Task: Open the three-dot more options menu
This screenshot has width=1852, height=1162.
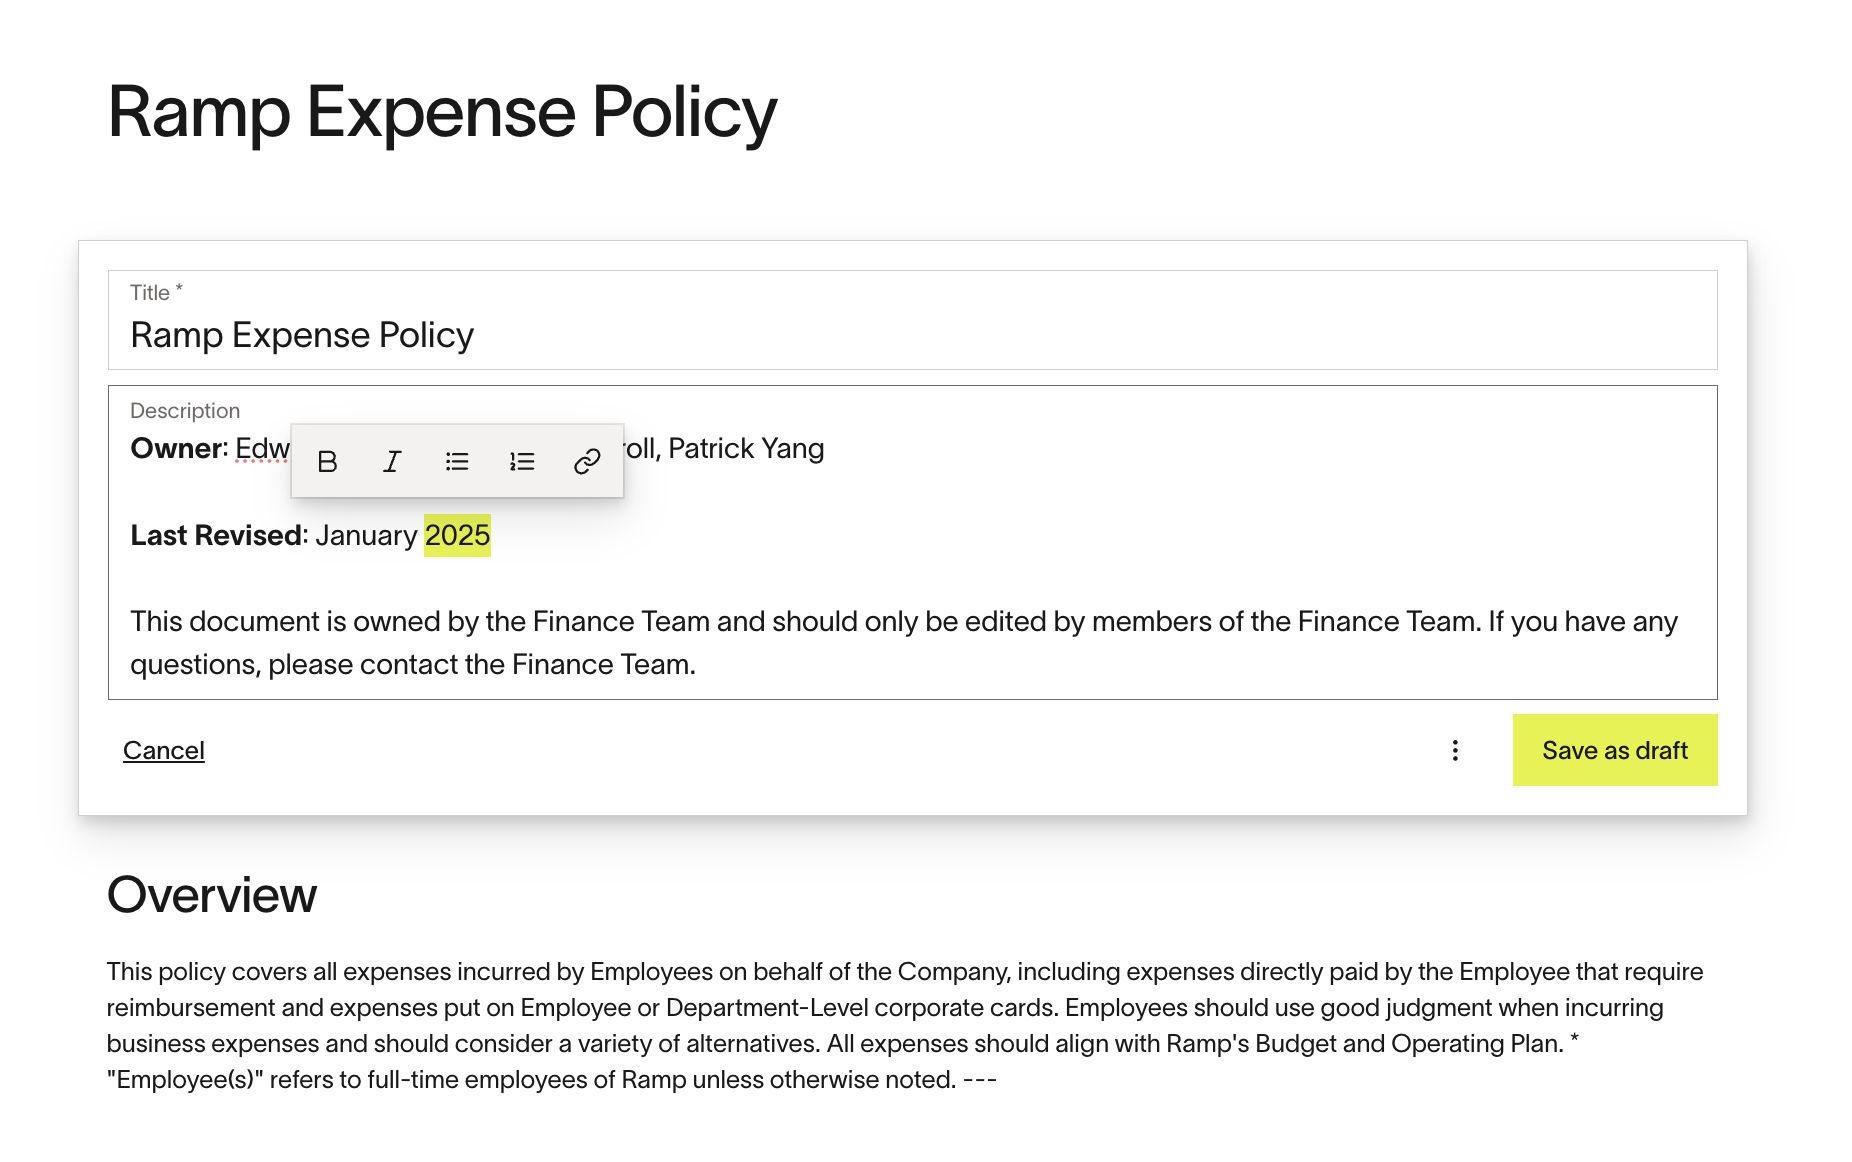Action: (x=1455, y=750)
